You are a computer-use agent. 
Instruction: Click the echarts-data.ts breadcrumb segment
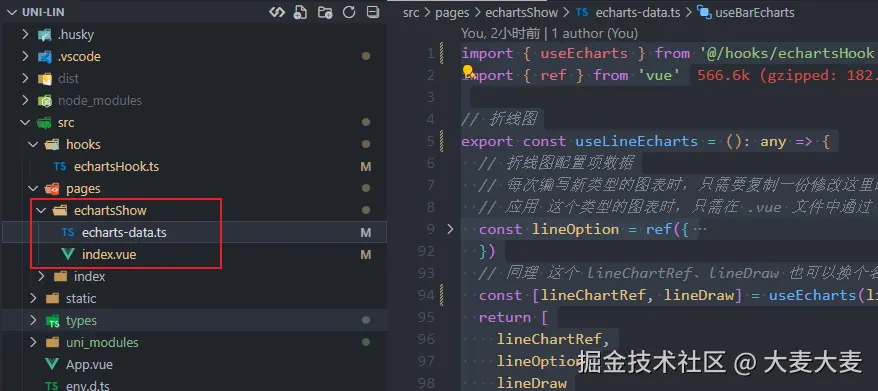(637, 12)
